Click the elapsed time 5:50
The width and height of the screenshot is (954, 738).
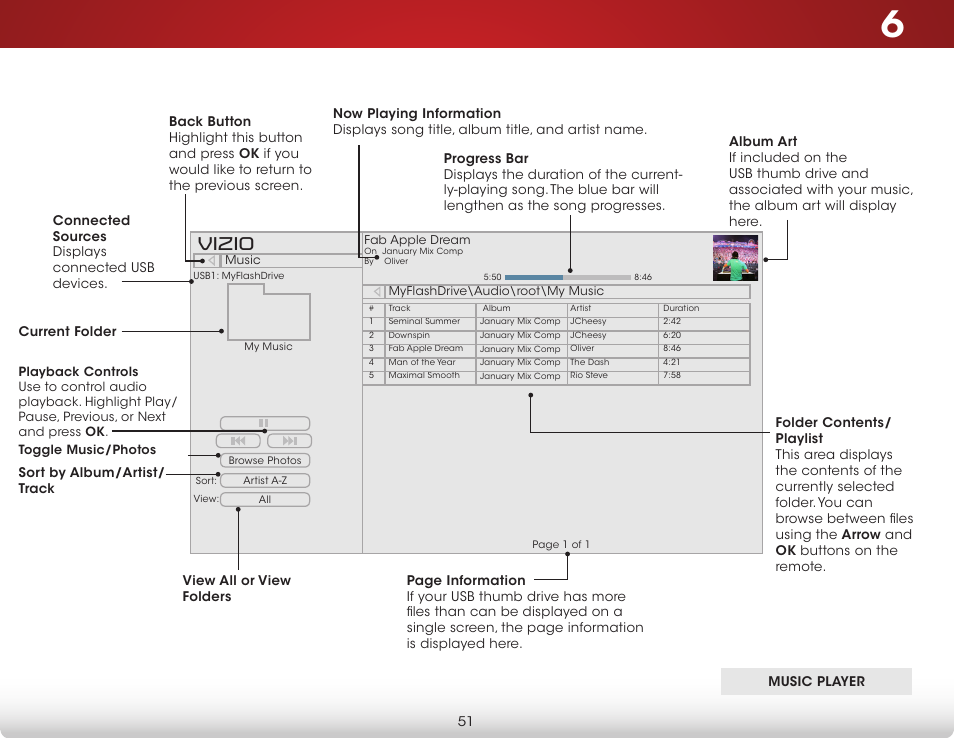(492, 277)
